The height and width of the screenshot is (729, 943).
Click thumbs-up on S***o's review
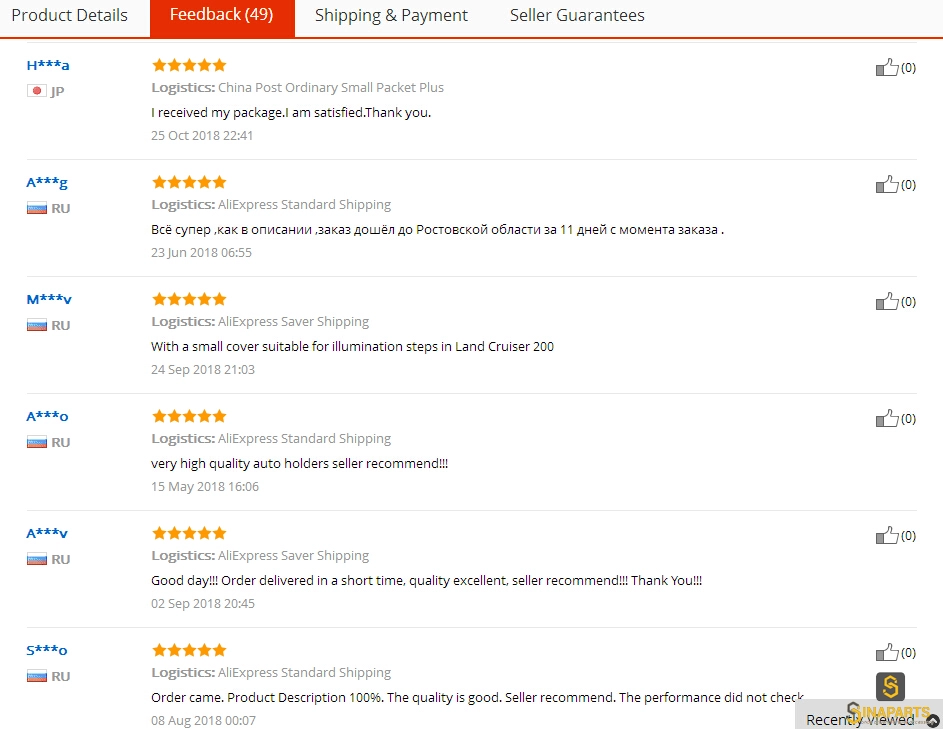pos(887,652)
